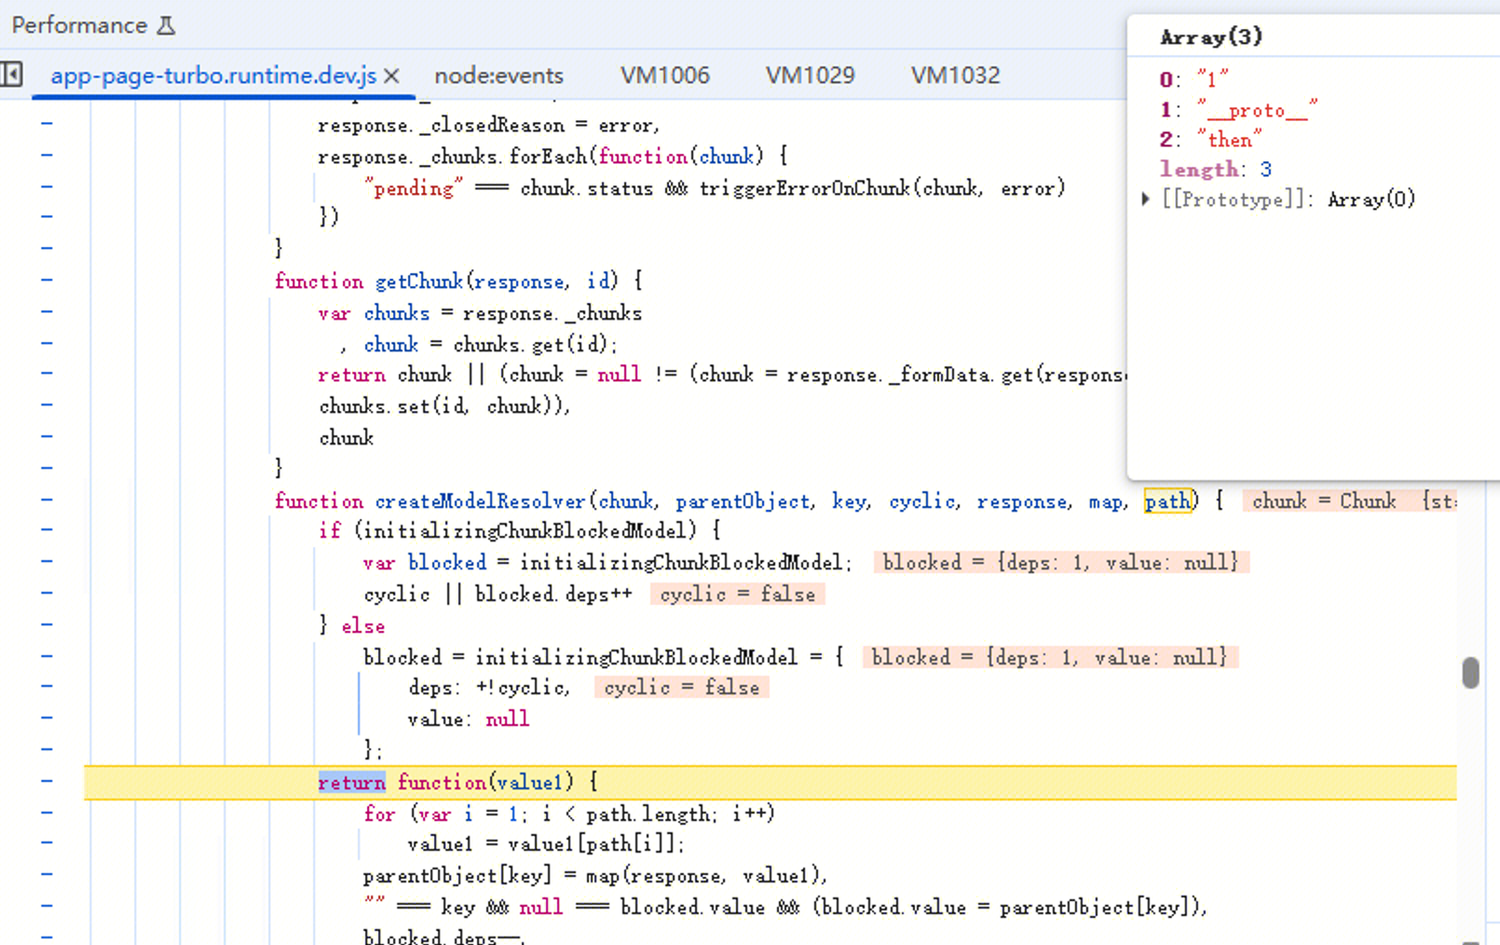Screen dimensions: 1500x945
Task: Toggle the navigator sidebar icon
Action: tap(12, 75)
